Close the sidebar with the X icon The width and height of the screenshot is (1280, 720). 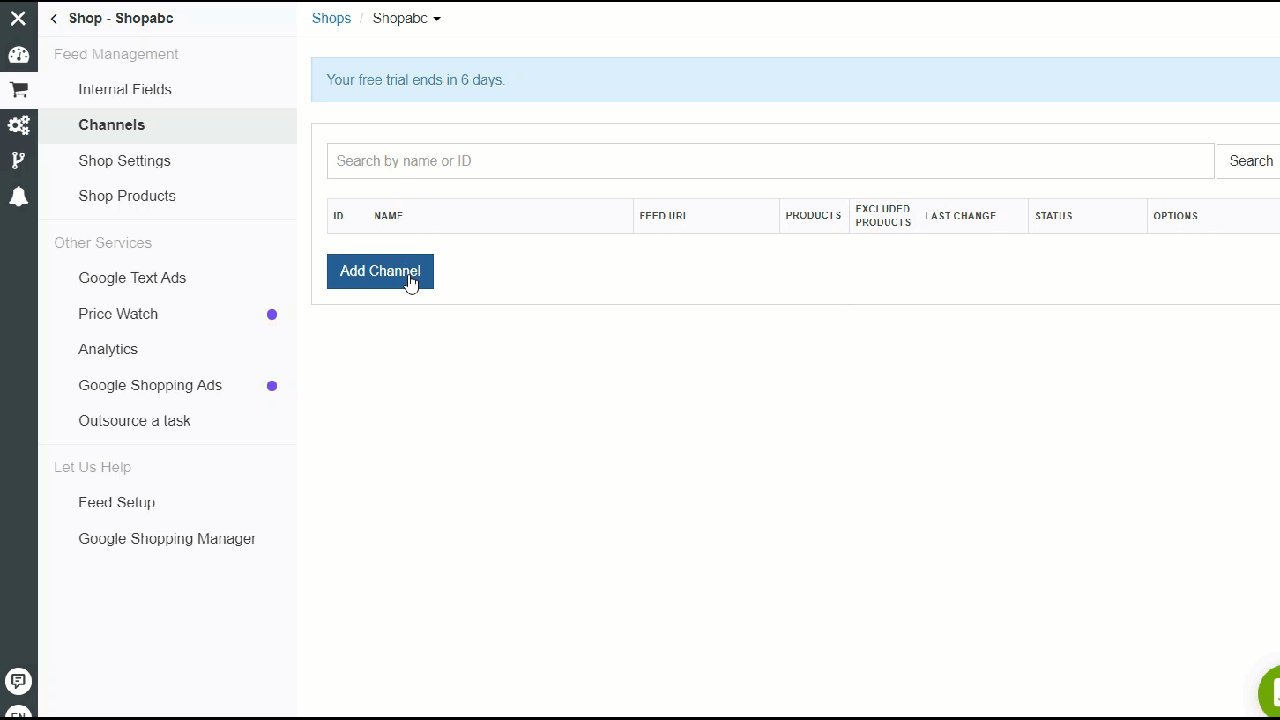tap(18, 18)
